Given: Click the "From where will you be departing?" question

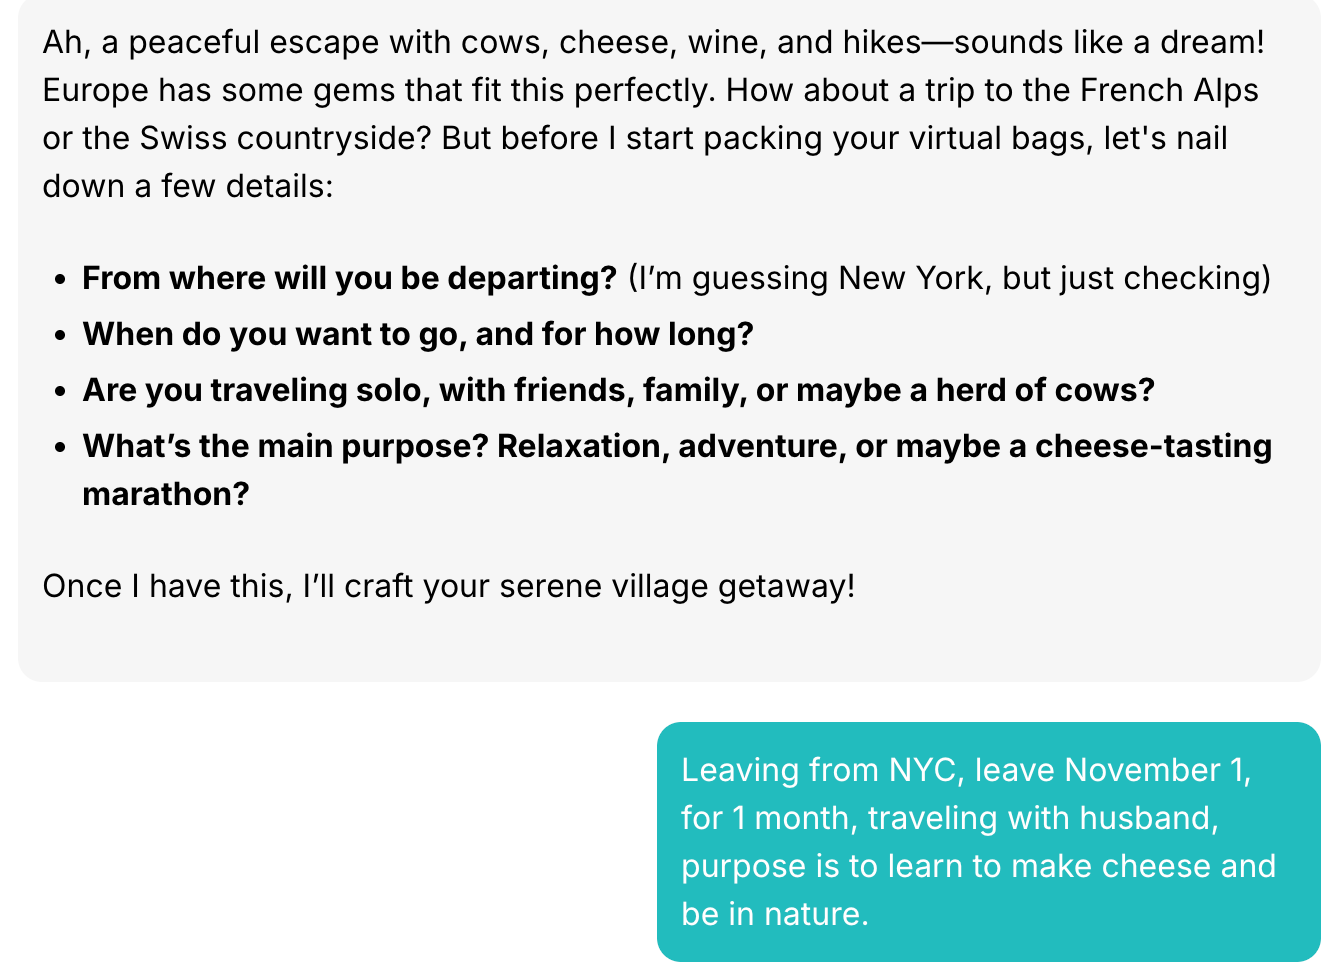Looking at the screenshot, I should (349, 278).
